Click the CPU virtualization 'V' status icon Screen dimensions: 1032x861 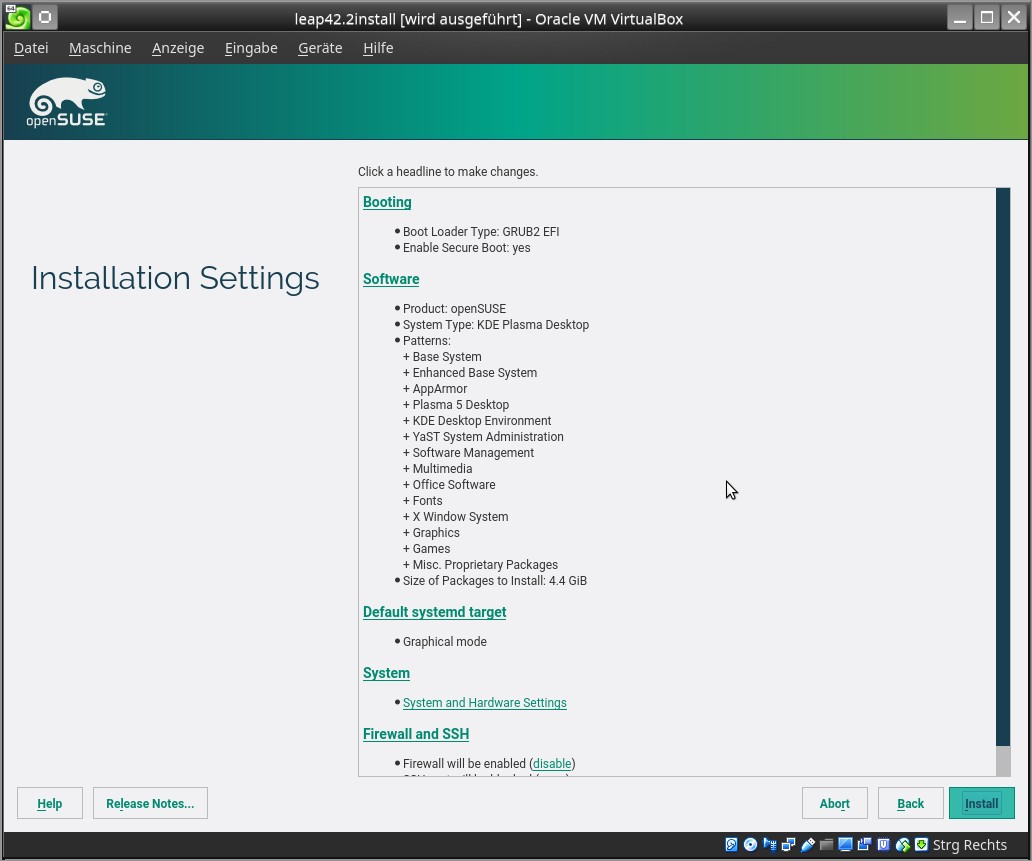[x=883, y=845]
